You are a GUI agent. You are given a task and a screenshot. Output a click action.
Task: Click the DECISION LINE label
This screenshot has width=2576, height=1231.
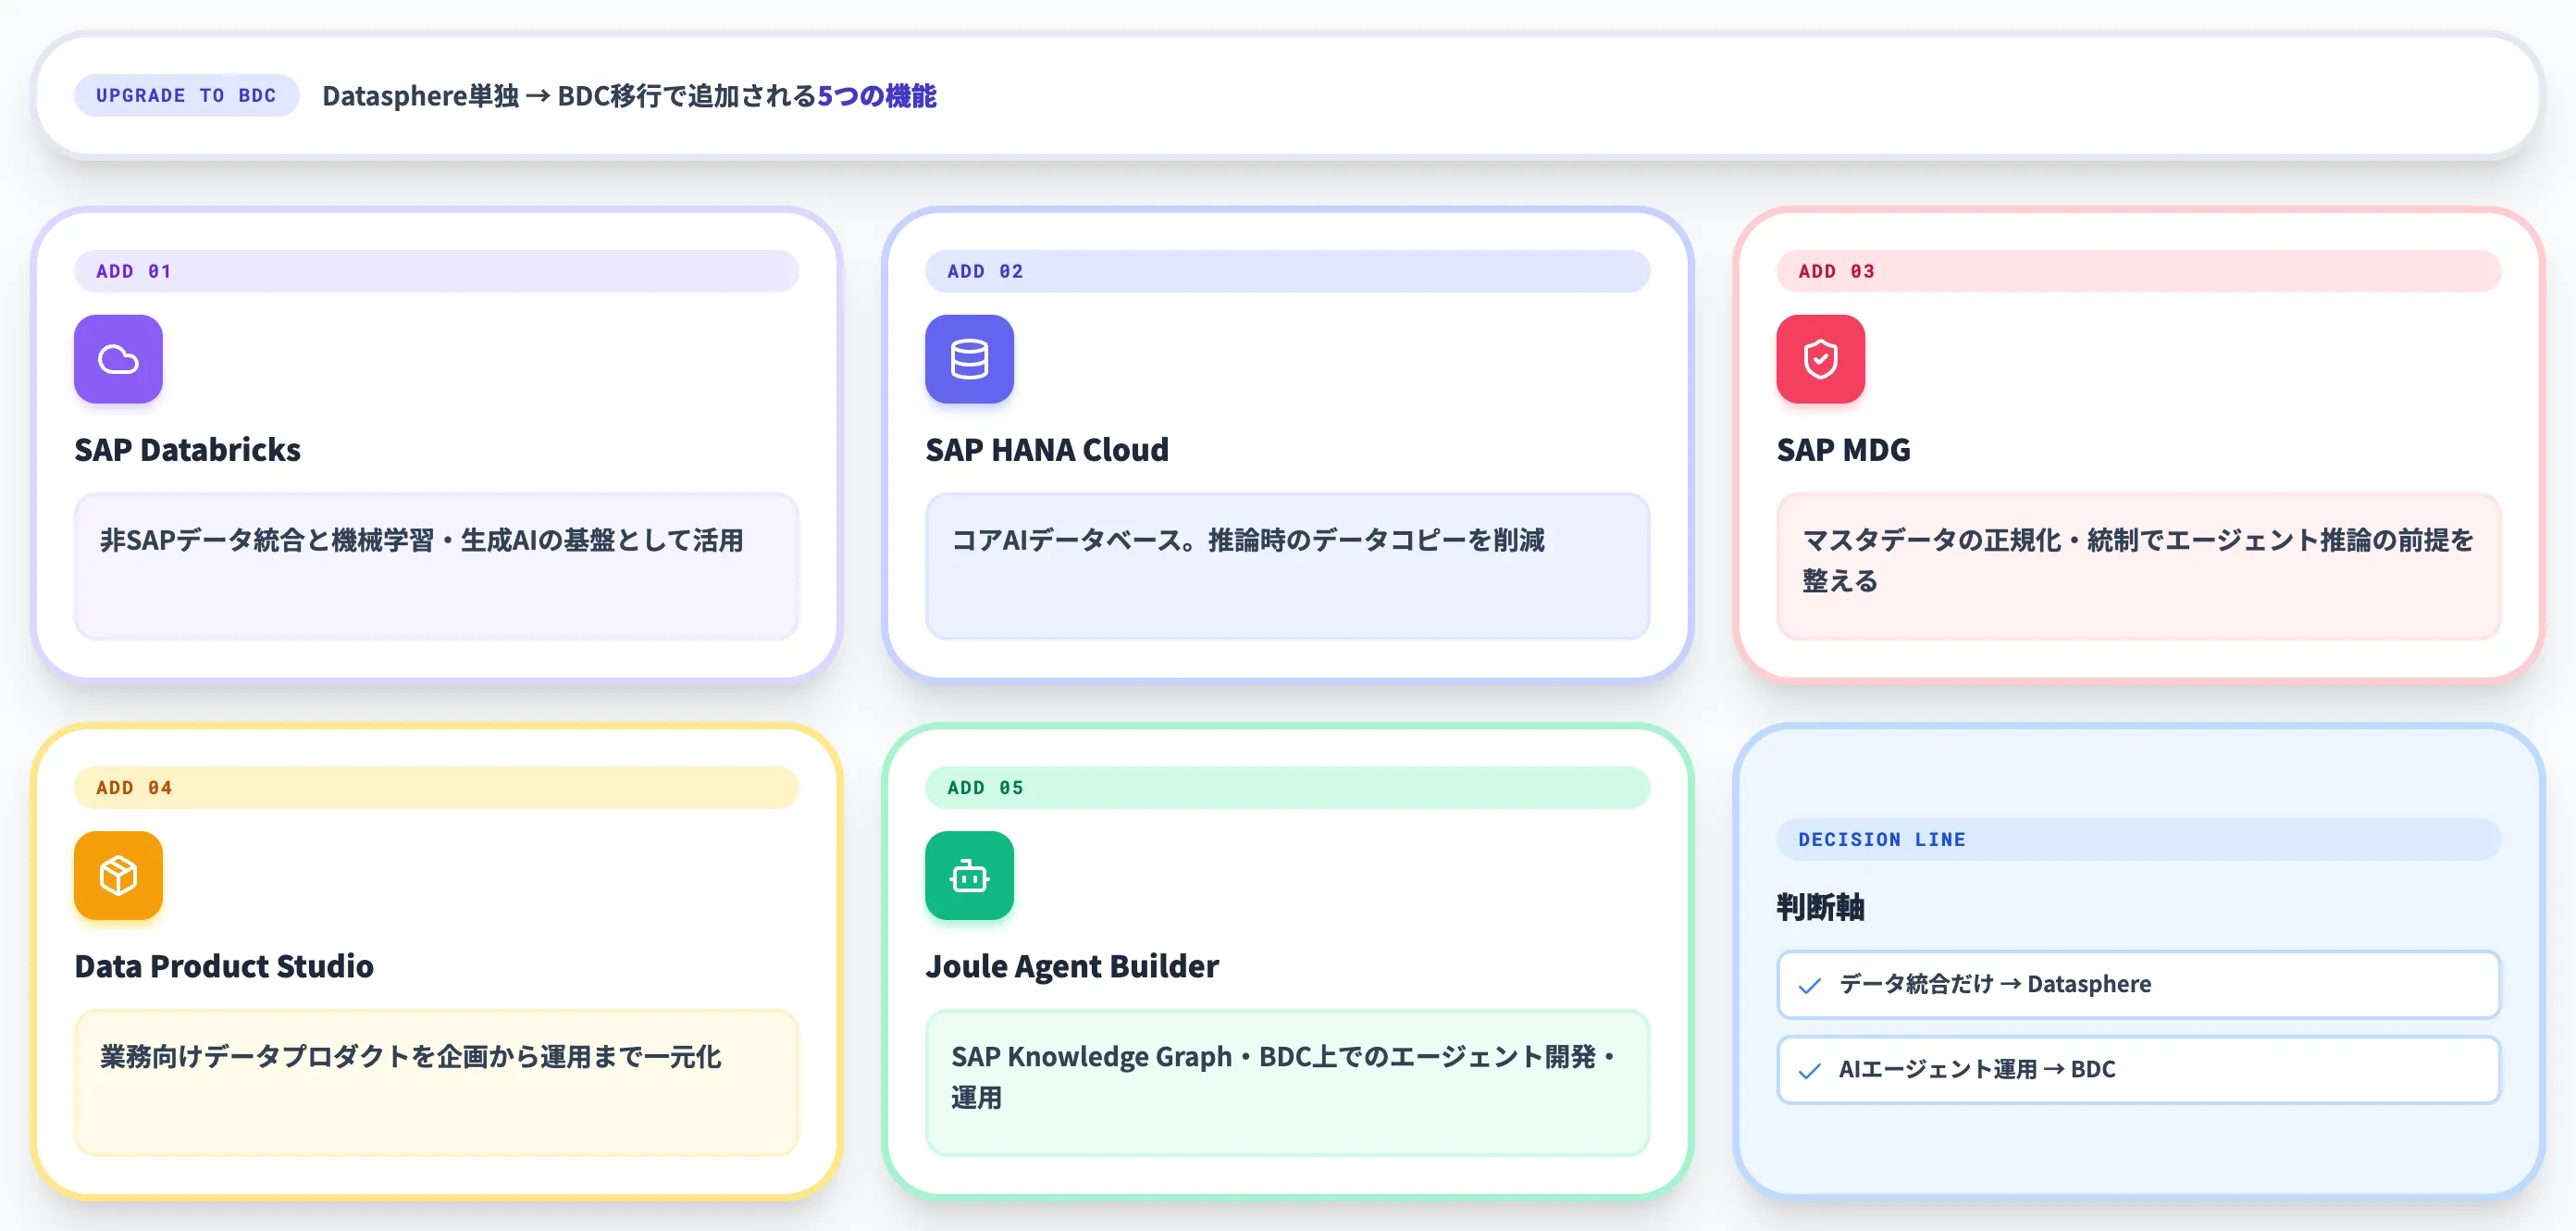point(2138,839)
